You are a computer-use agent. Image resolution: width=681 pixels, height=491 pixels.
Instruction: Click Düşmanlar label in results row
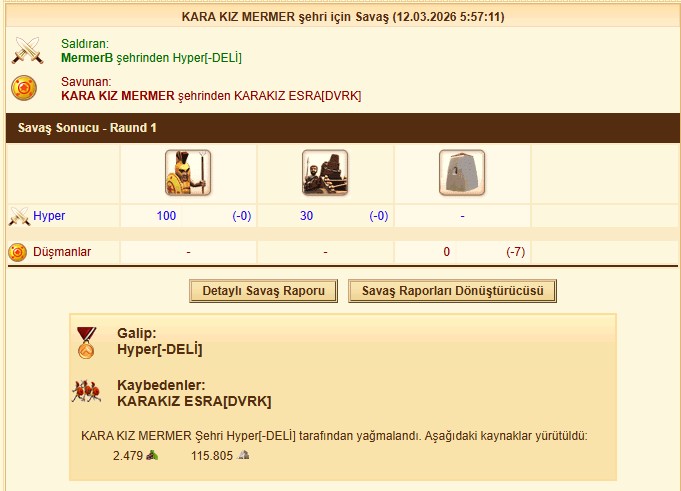(62, 252)
